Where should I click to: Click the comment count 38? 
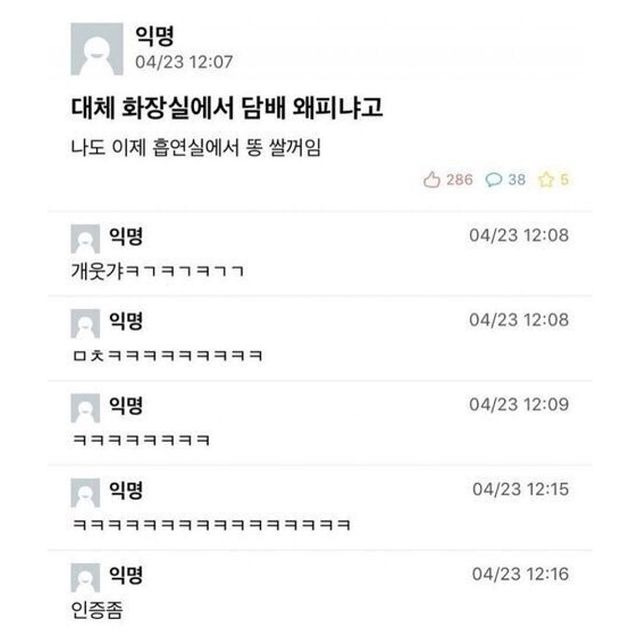[x=517, y=180]
